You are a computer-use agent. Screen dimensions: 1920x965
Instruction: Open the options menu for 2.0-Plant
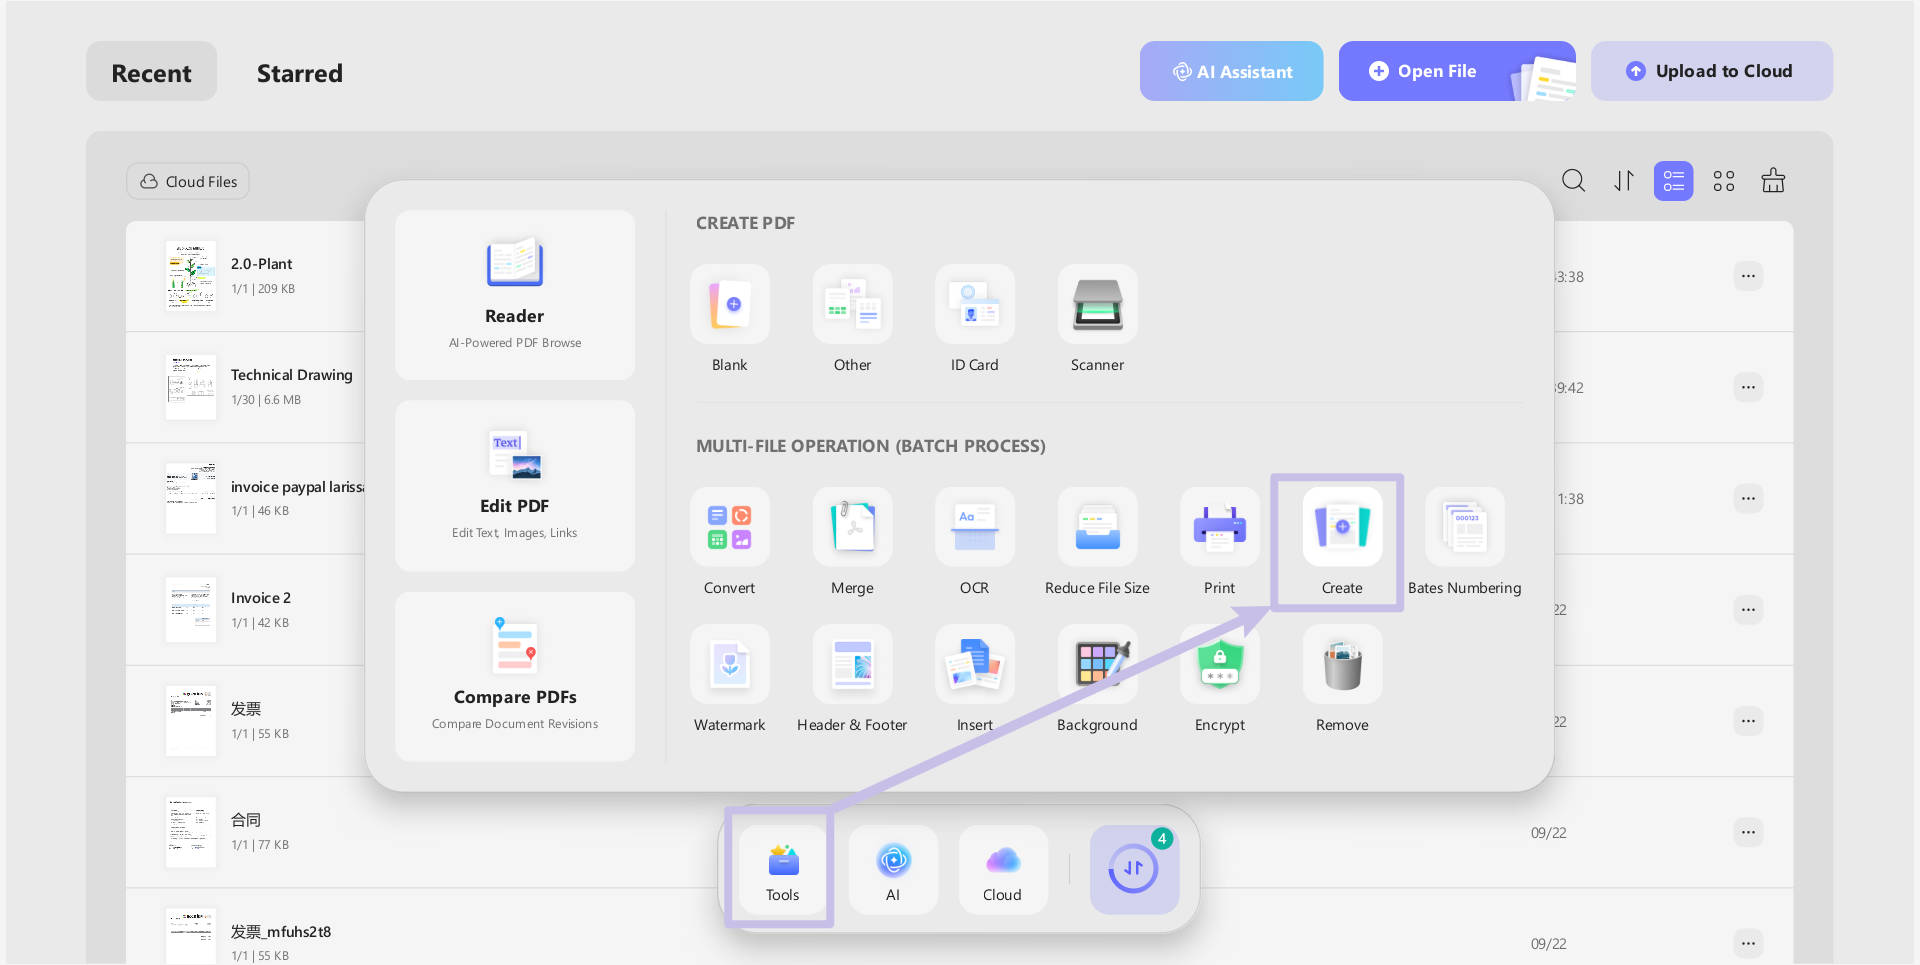point(1748,276)
